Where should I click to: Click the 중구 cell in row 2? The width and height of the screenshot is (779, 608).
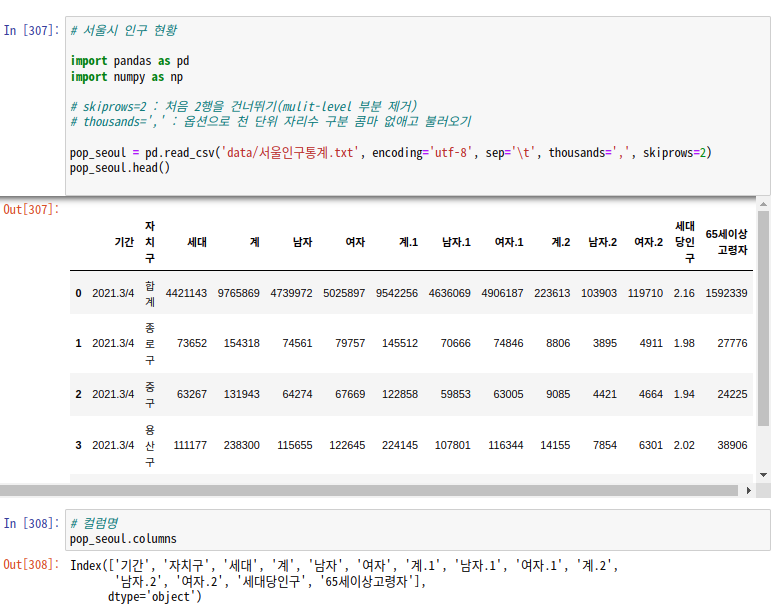click(x=150, y=394)
